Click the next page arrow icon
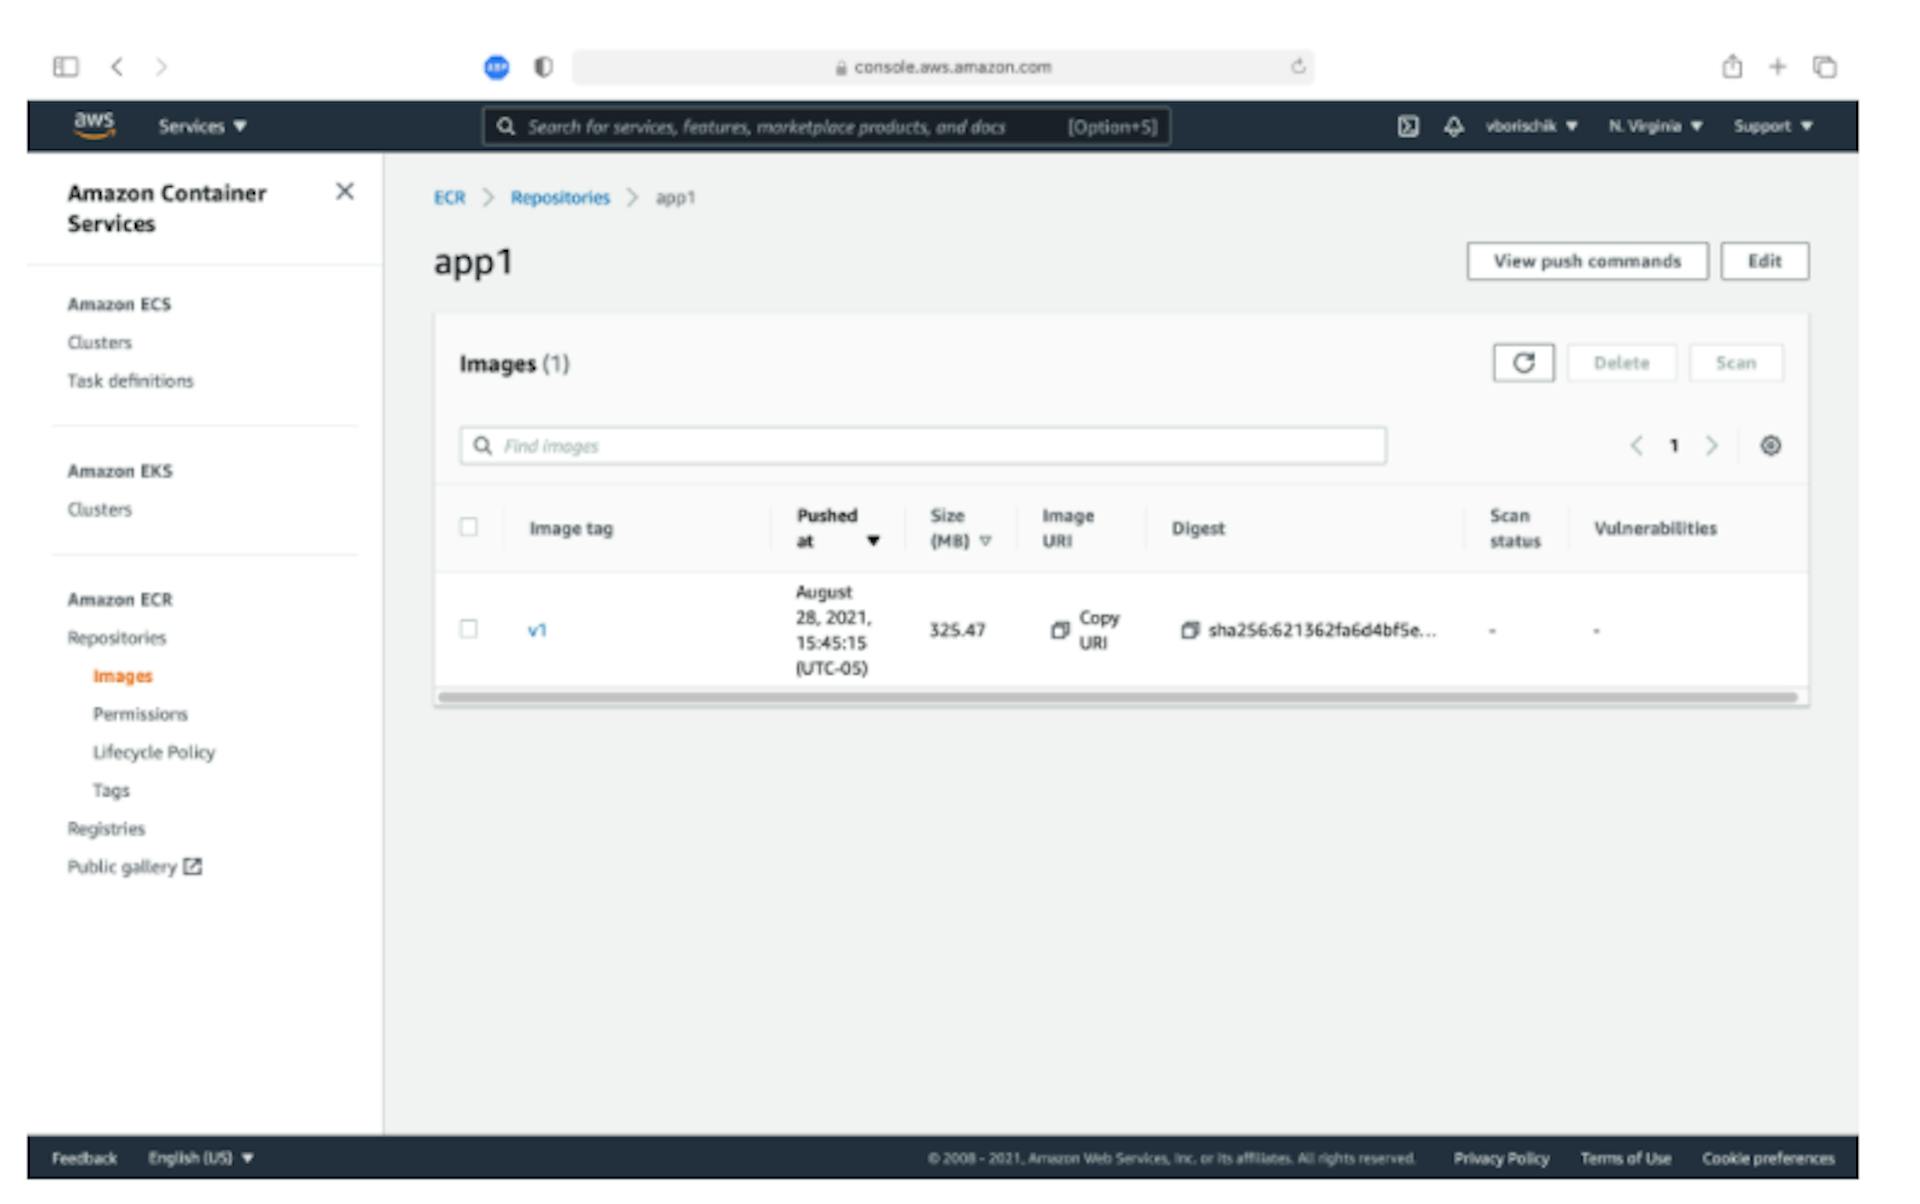 (1711, 445)
